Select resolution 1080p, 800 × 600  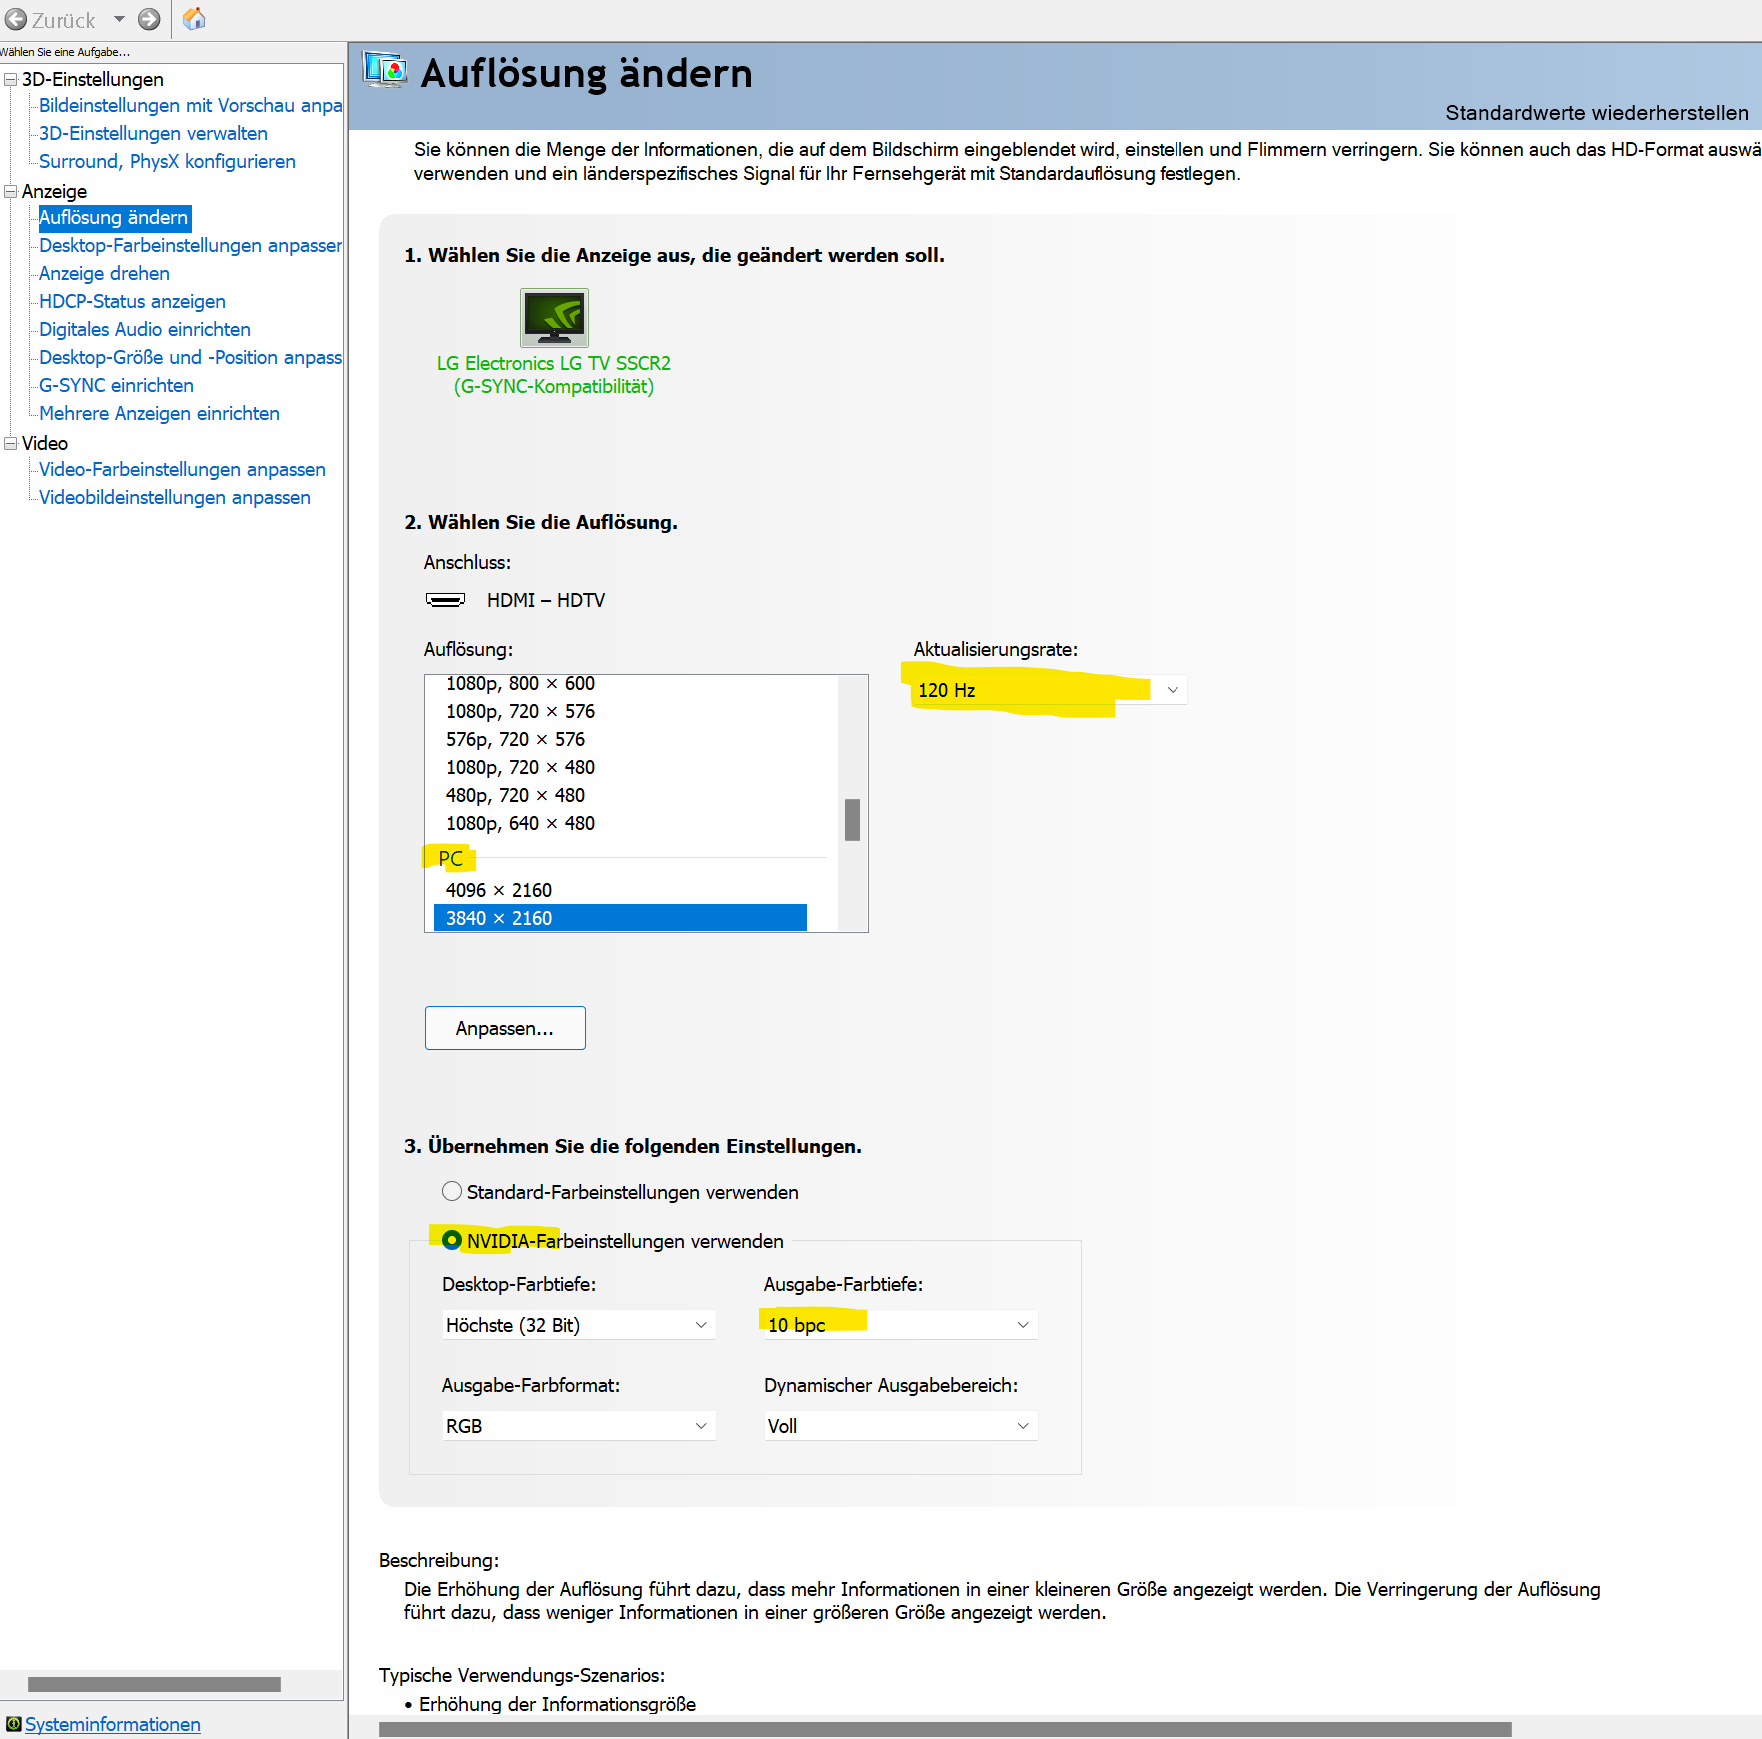tap(520, 683)
